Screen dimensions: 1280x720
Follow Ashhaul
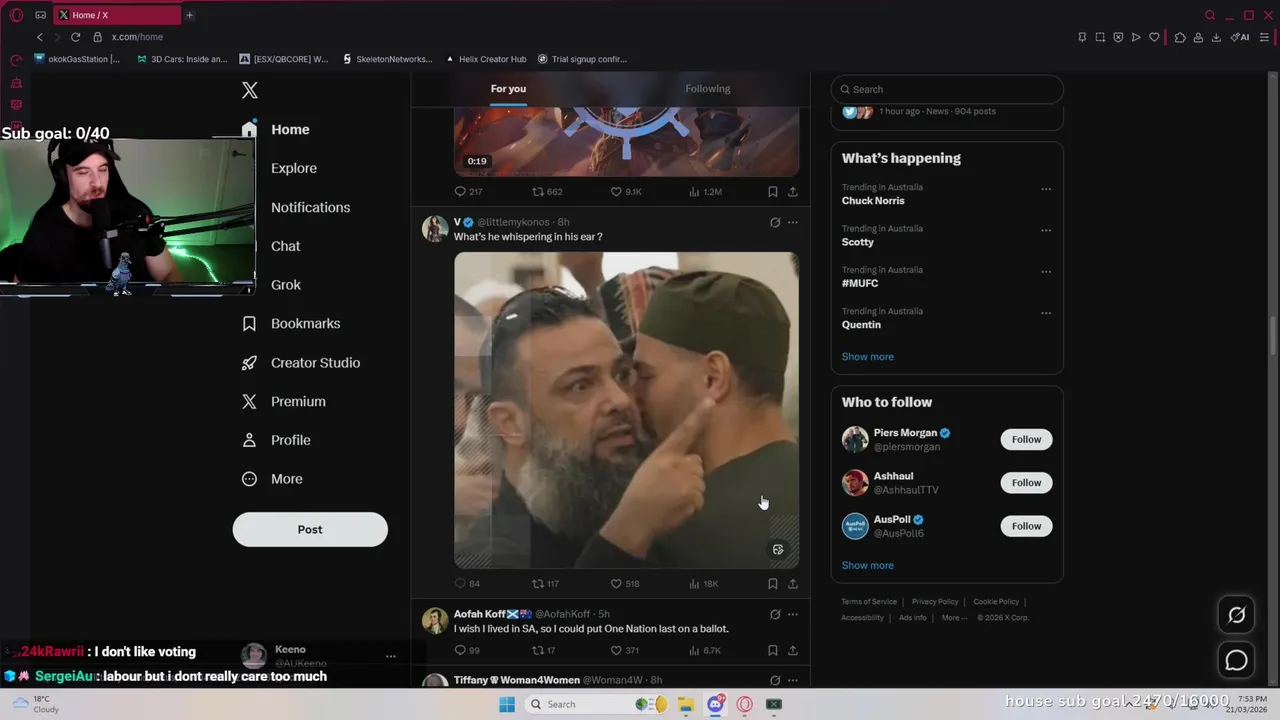pyautogui.click(x=1026, y=483)
